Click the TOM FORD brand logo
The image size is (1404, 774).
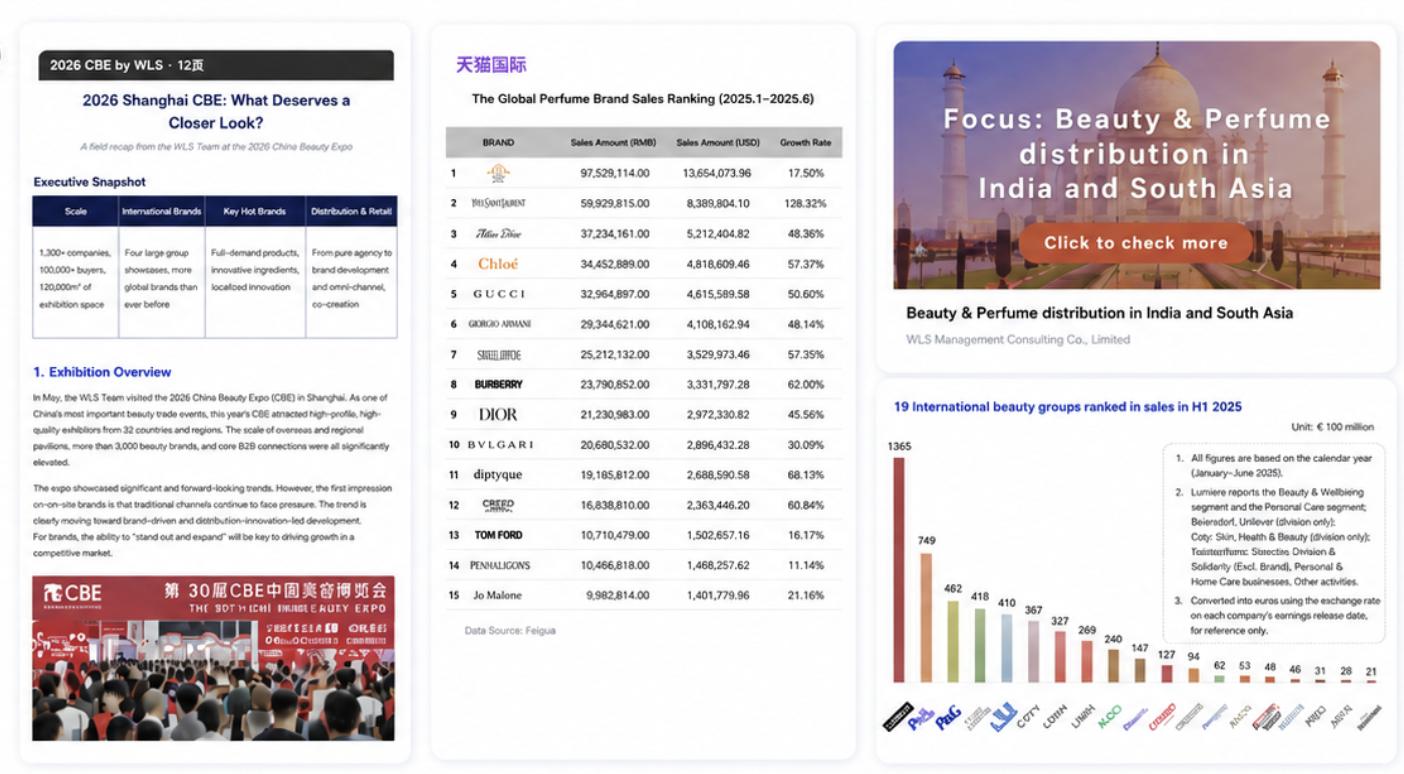point(498,535)
